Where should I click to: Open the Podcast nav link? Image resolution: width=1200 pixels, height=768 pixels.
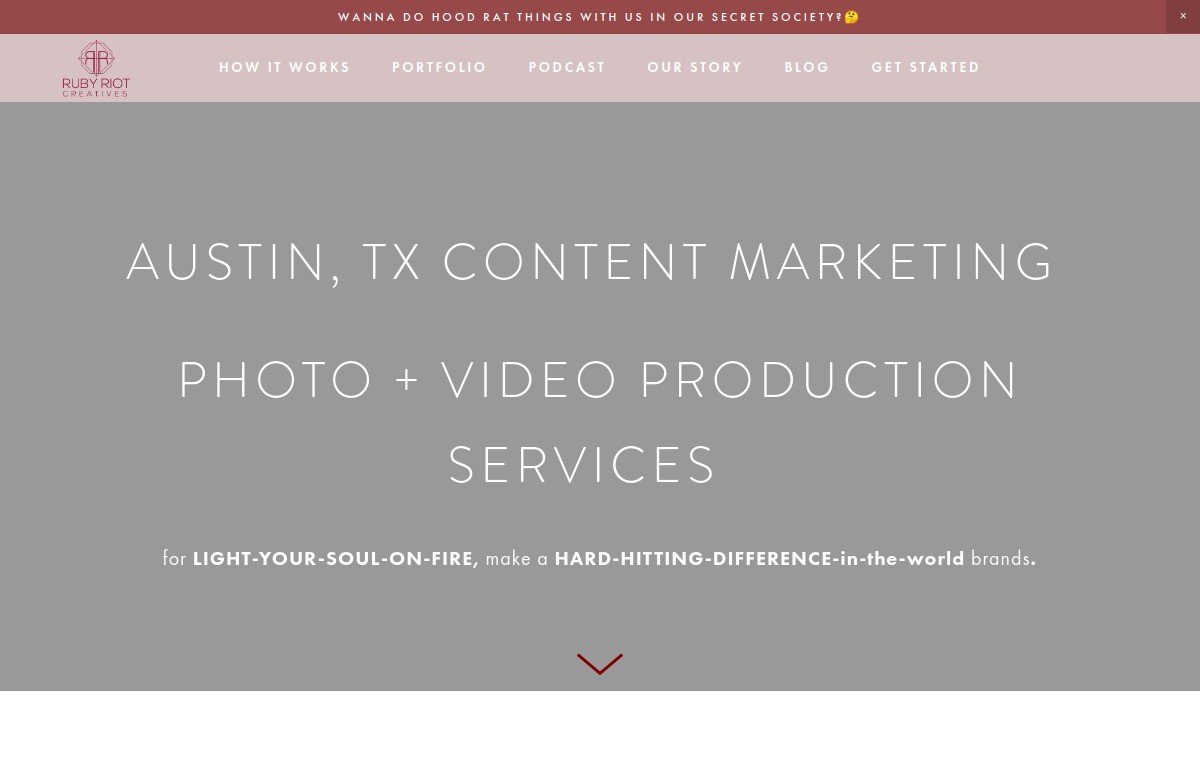pyautogui.click(x=567, y=67)
